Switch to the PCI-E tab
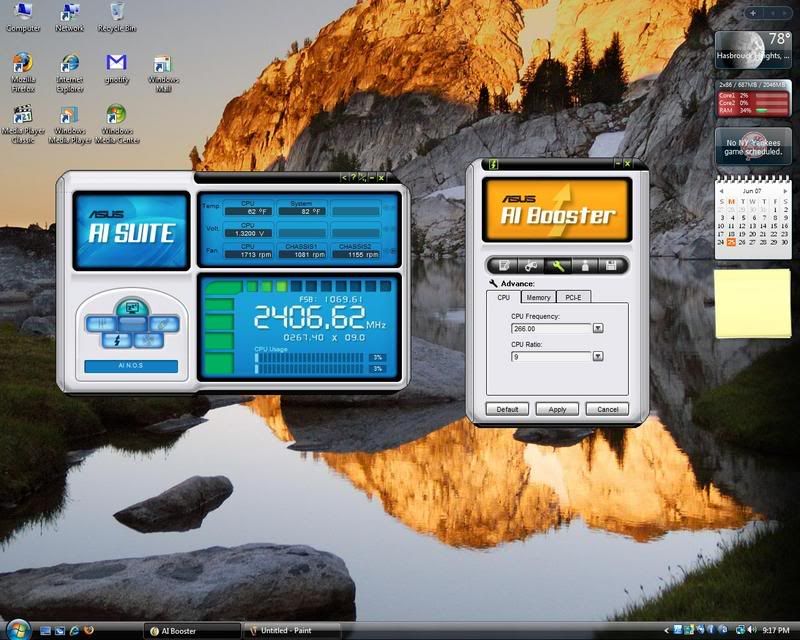Image resolution: width=800 pixels, height=640 pixels. pos(573,297)
